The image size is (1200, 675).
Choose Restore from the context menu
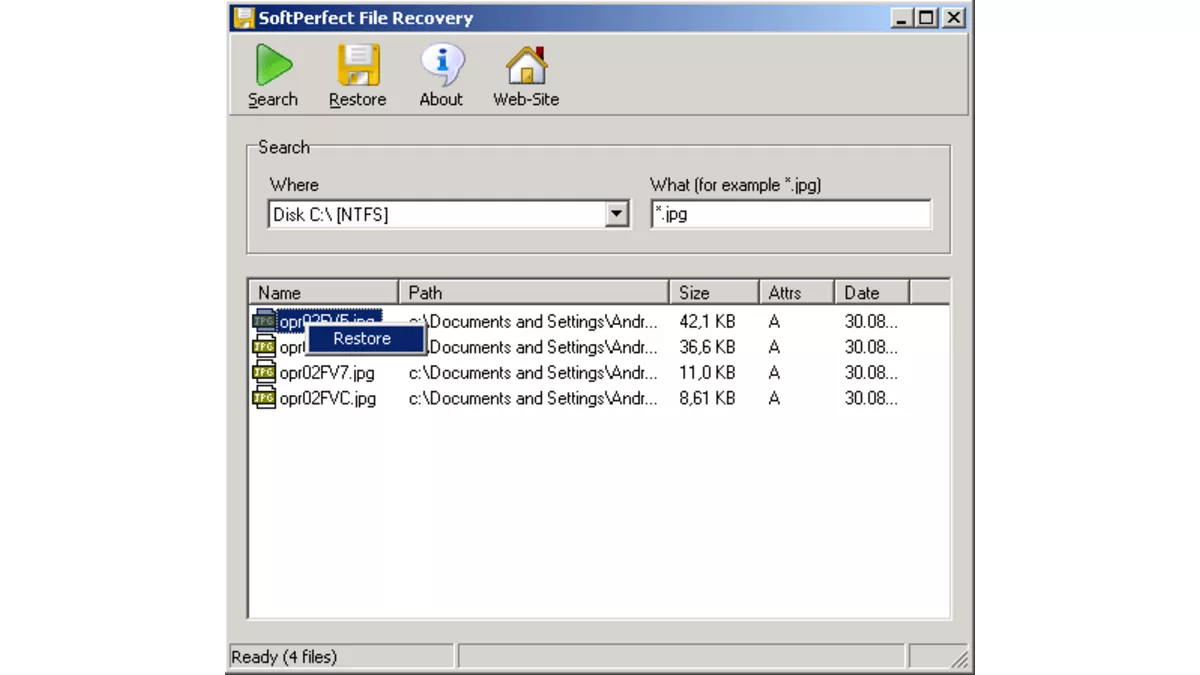pos(362,339)
